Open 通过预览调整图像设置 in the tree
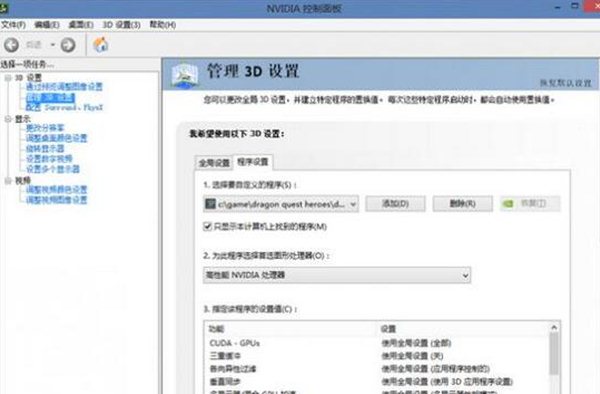Screen dimensions: 600x394 point(64,87)
